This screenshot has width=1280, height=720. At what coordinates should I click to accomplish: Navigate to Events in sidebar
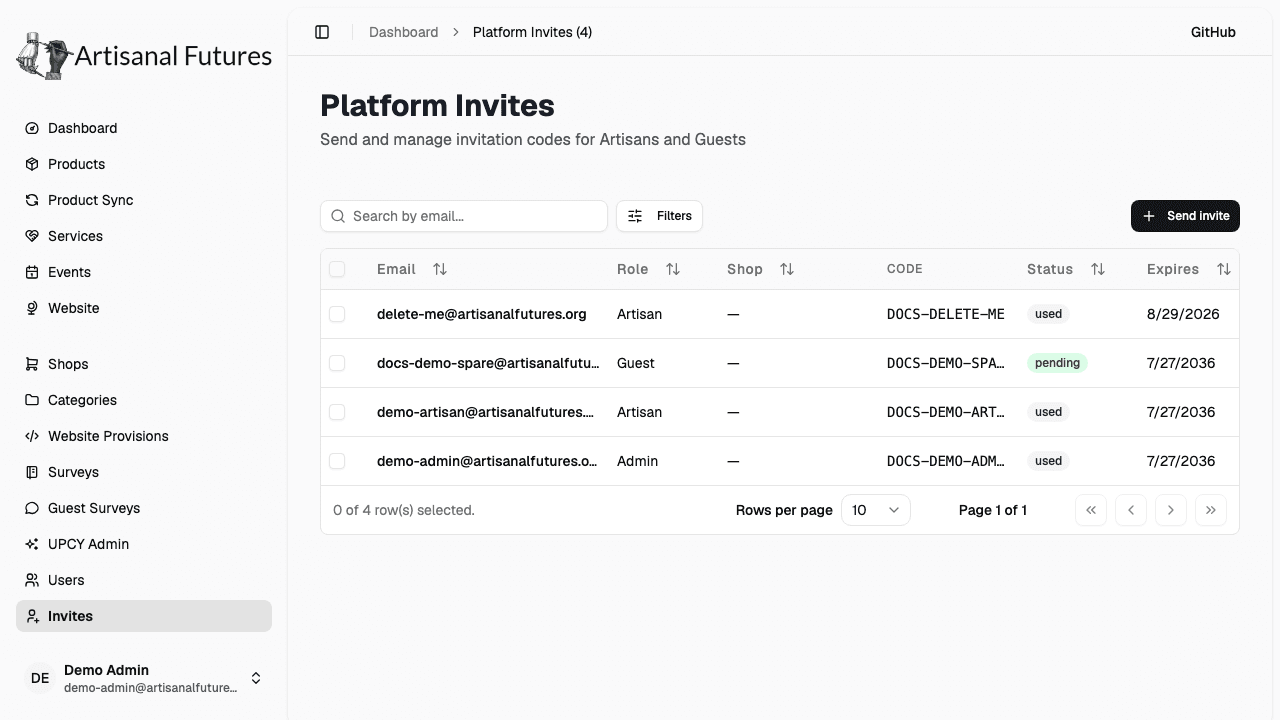coord(144,272)
